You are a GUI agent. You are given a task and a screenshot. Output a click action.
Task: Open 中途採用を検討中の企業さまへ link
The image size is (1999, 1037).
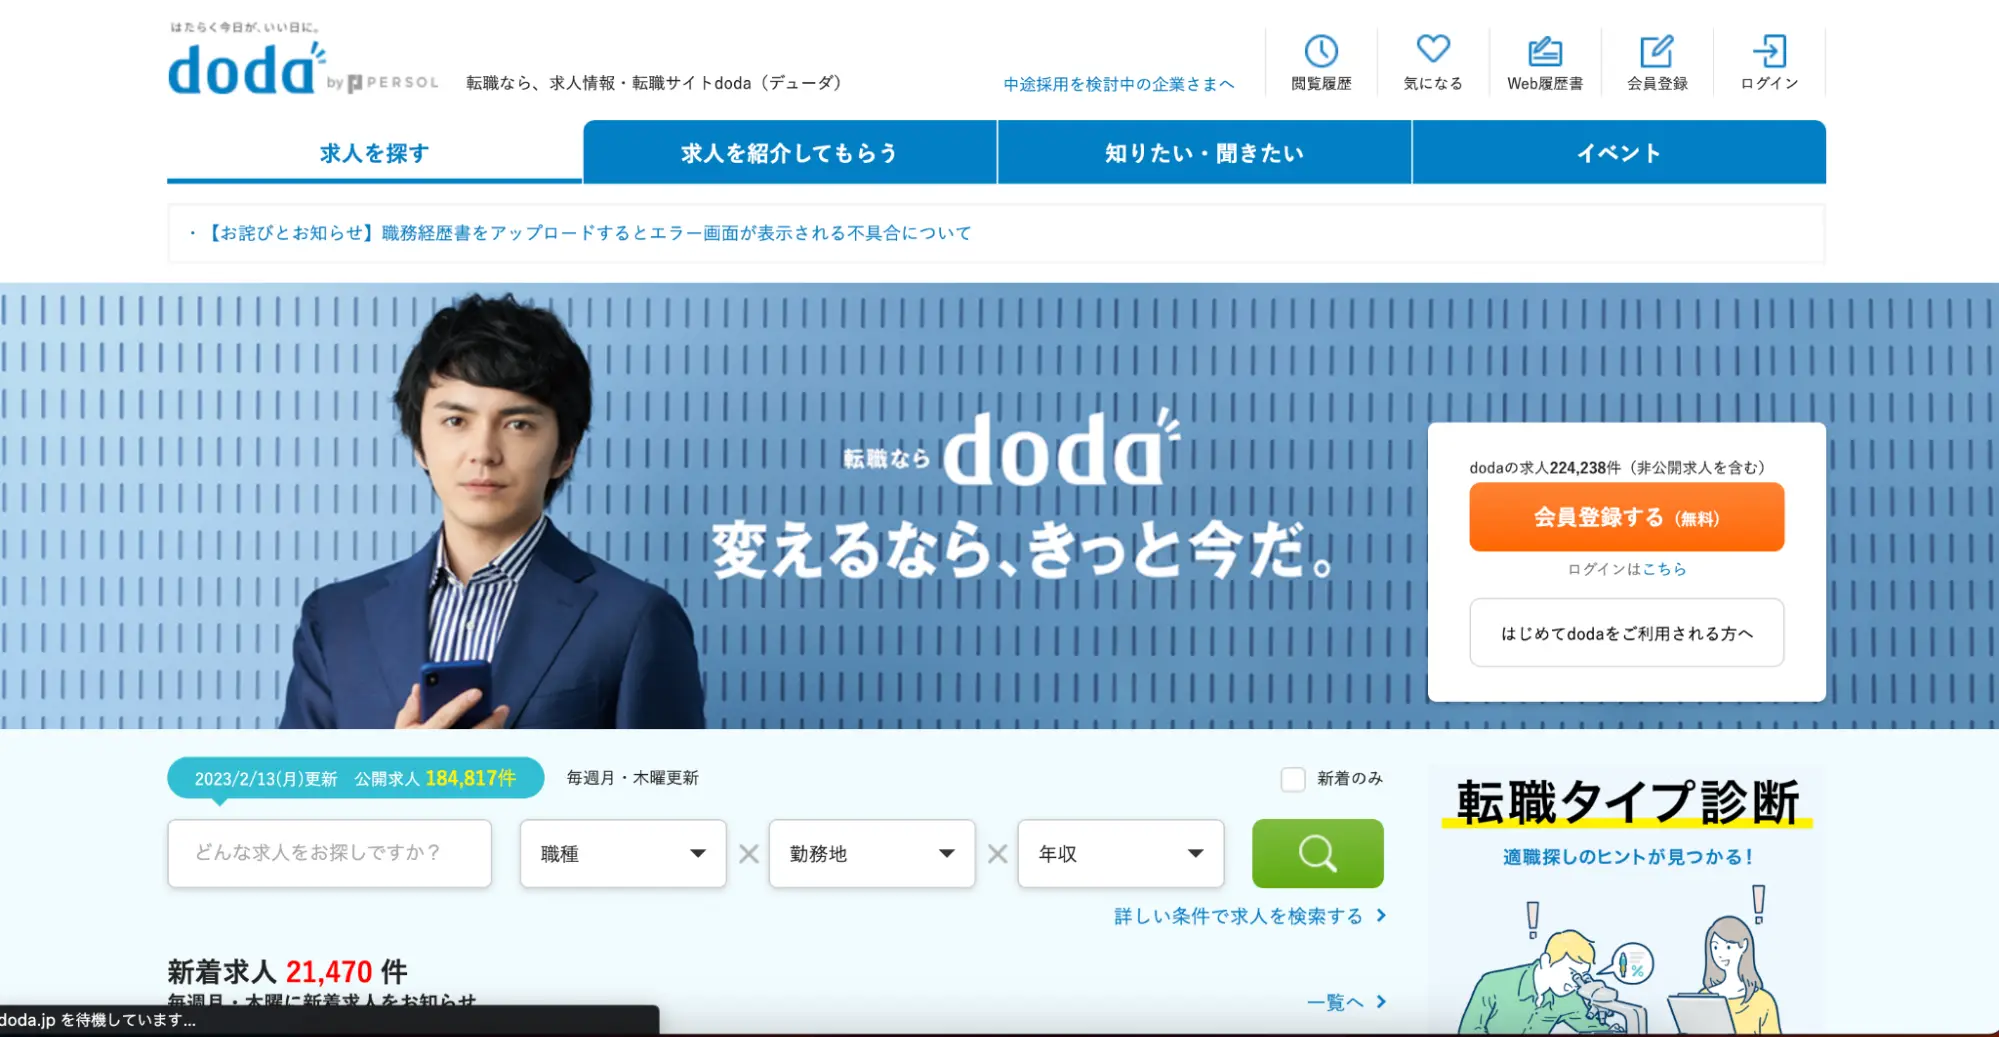pos(1119,84)
